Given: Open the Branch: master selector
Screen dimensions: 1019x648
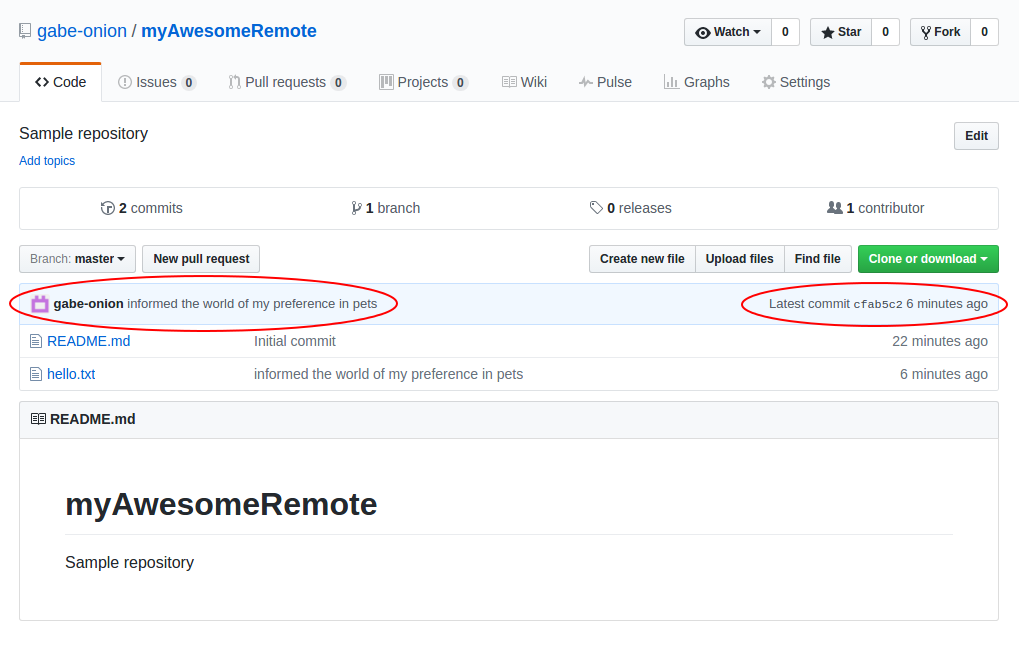Looking at the screenshot, I should point(77,259).
